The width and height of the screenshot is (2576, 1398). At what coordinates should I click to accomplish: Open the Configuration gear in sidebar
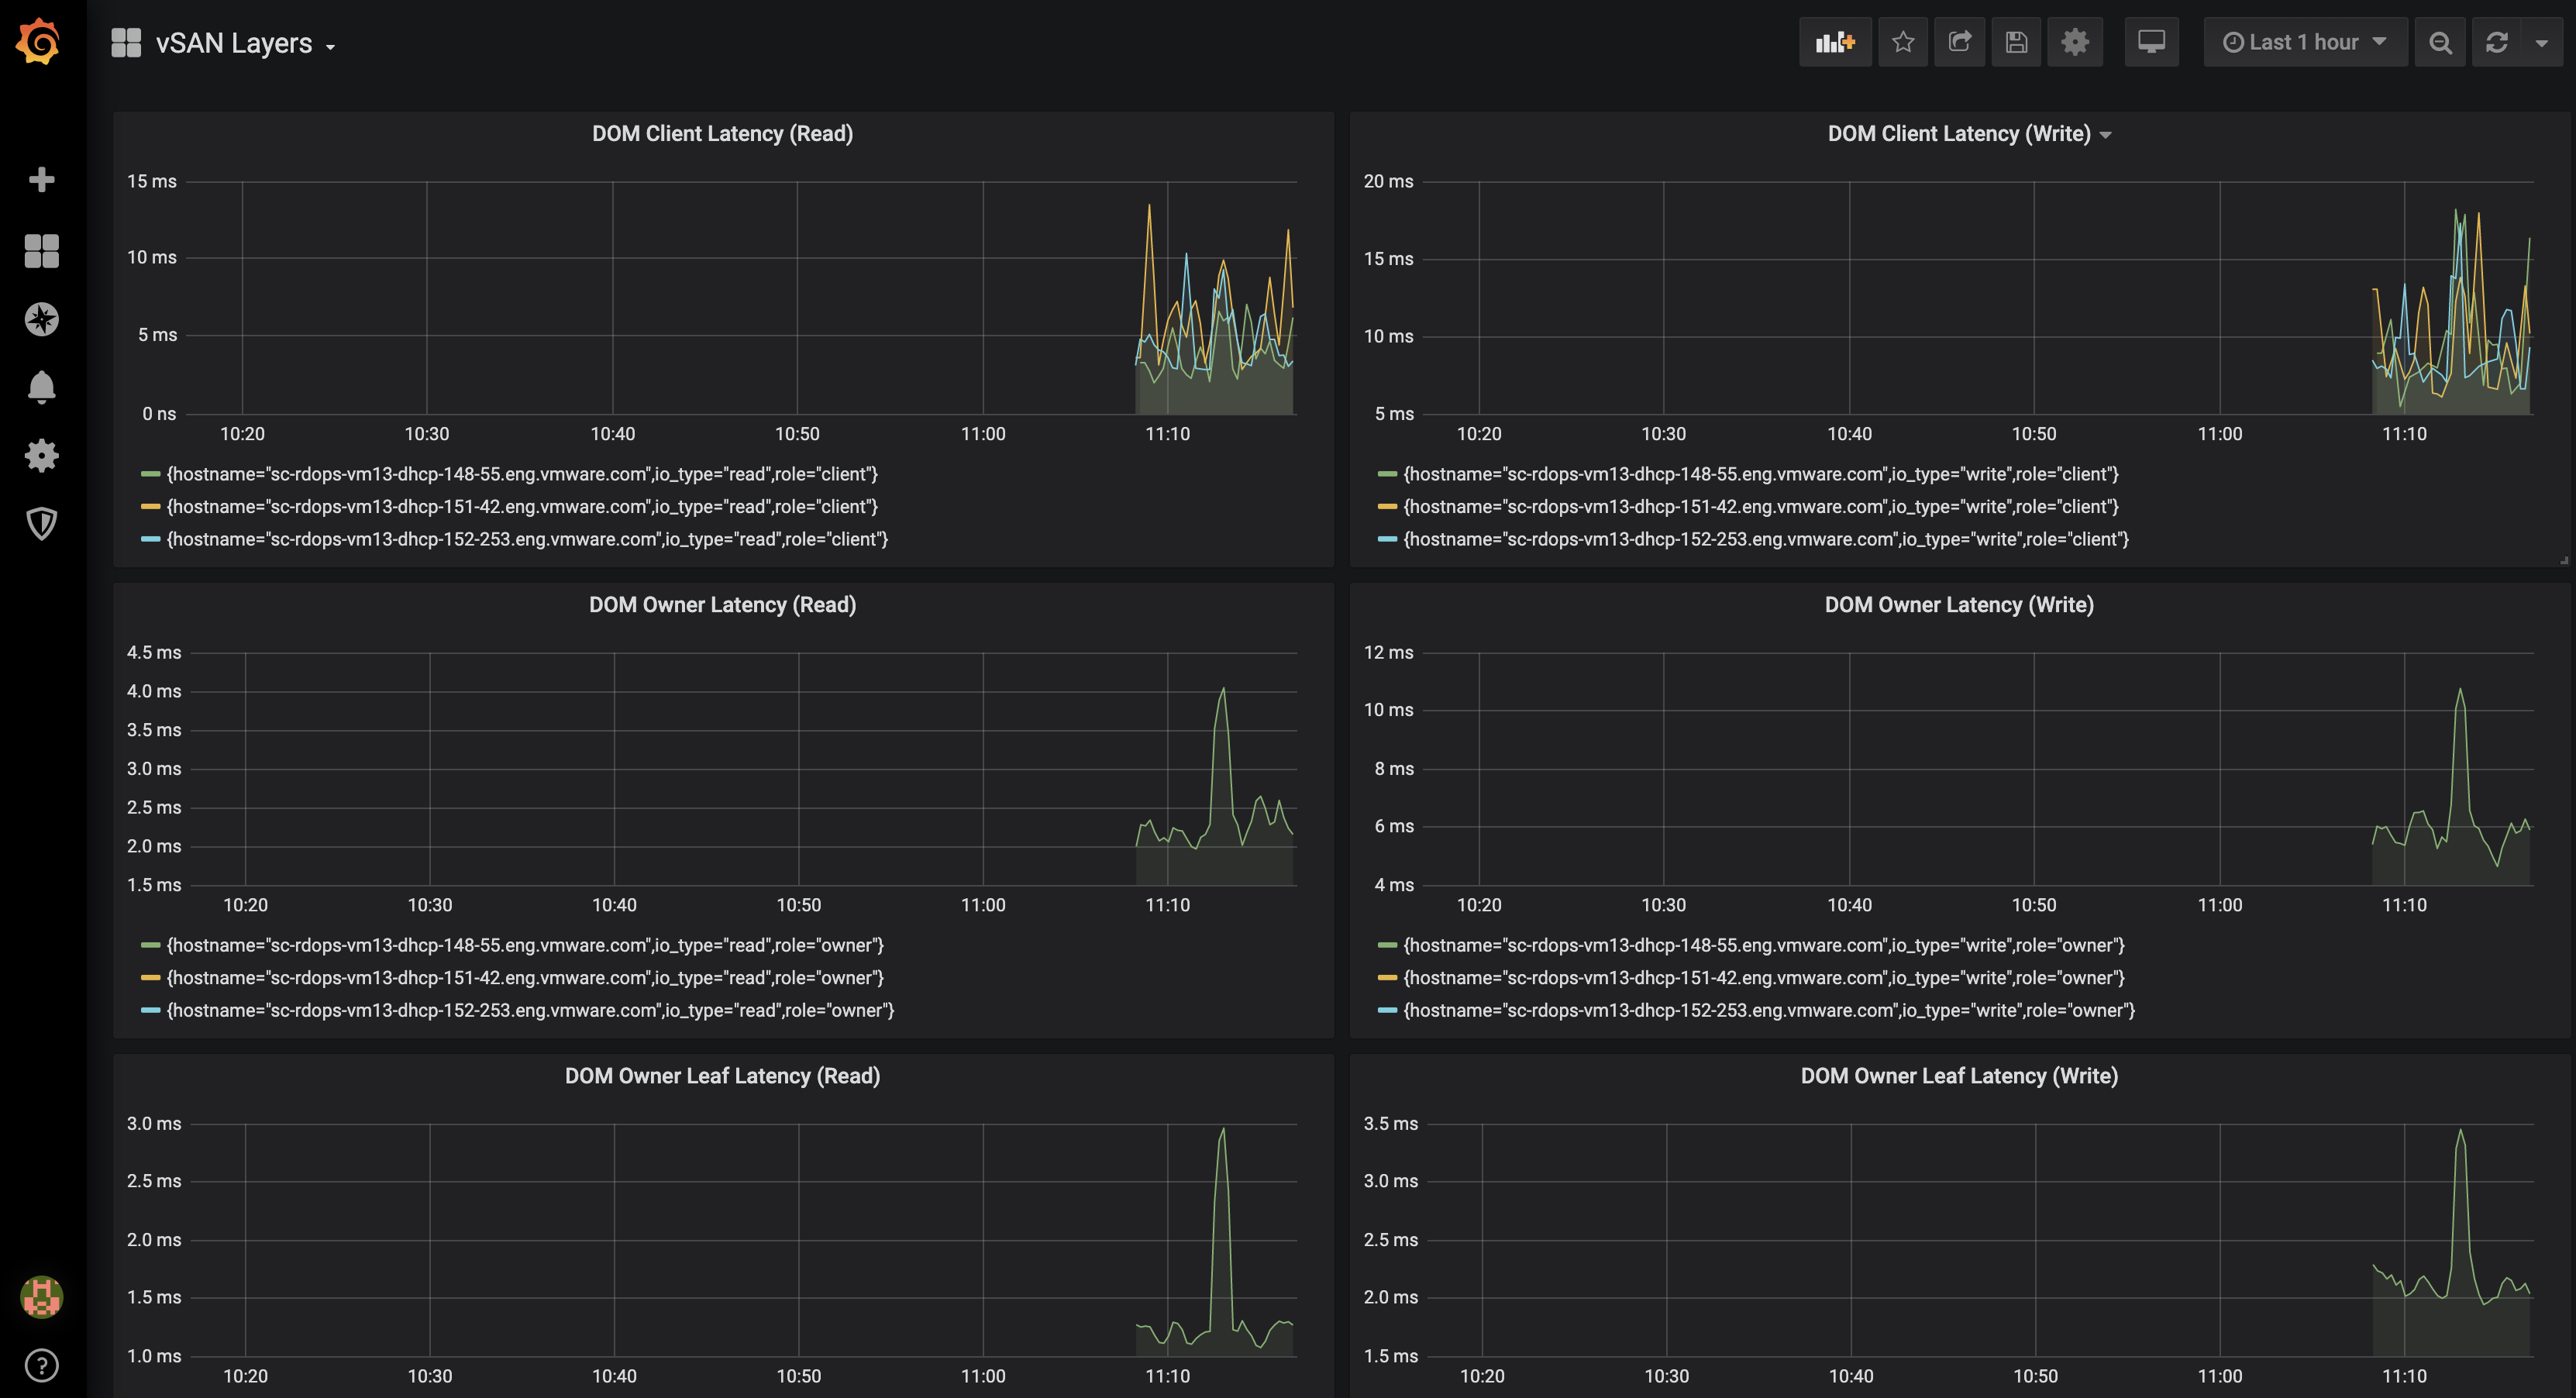coord(41,455)
